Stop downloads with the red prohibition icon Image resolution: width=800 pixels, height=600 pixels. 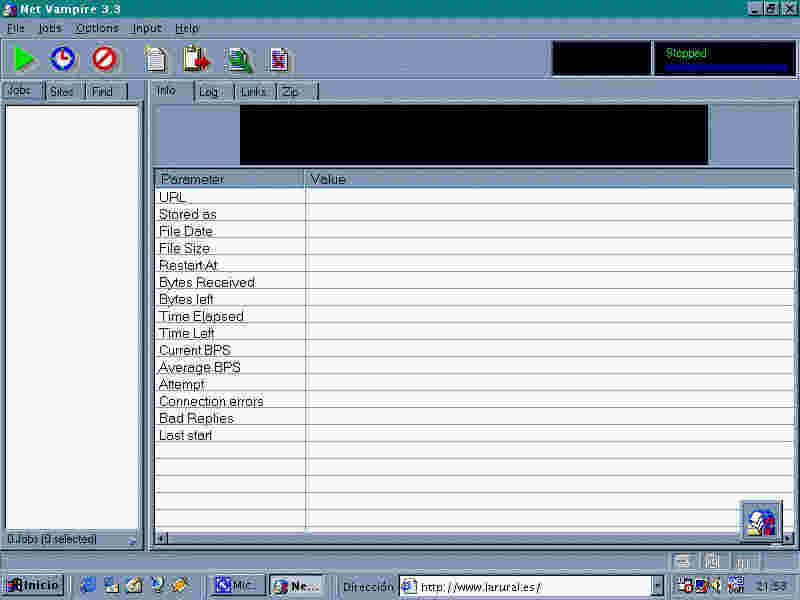tap(104, 59)
